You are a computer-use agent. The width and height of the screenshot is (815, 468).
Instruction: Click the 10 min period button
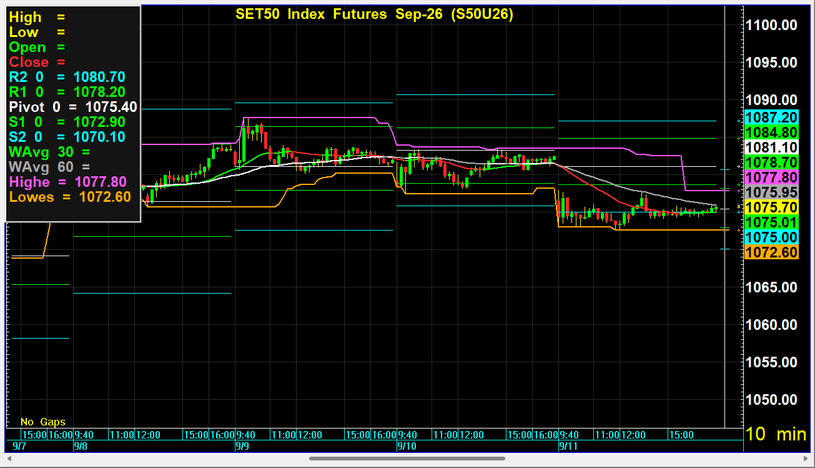(776, 434)
